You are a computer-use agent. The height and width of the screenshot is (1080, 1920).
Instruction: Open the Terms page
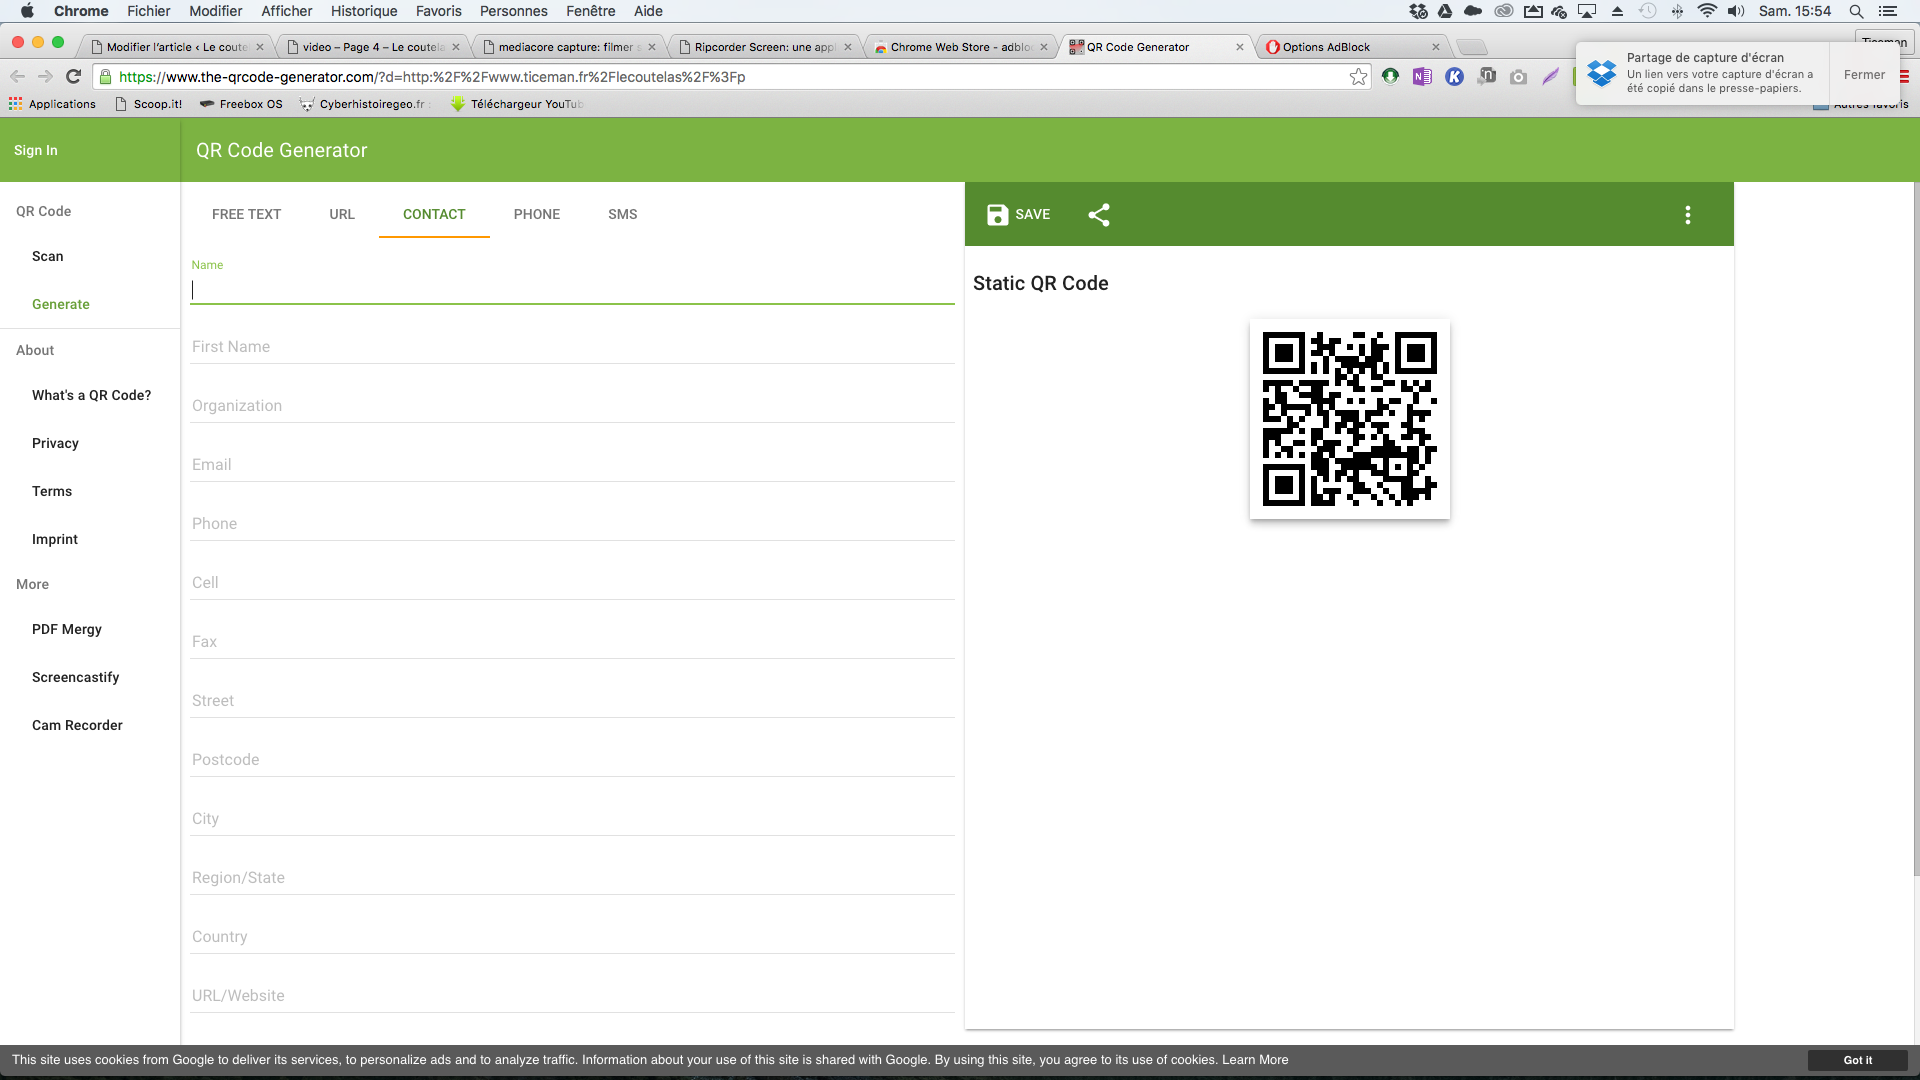tap(52, 491)
